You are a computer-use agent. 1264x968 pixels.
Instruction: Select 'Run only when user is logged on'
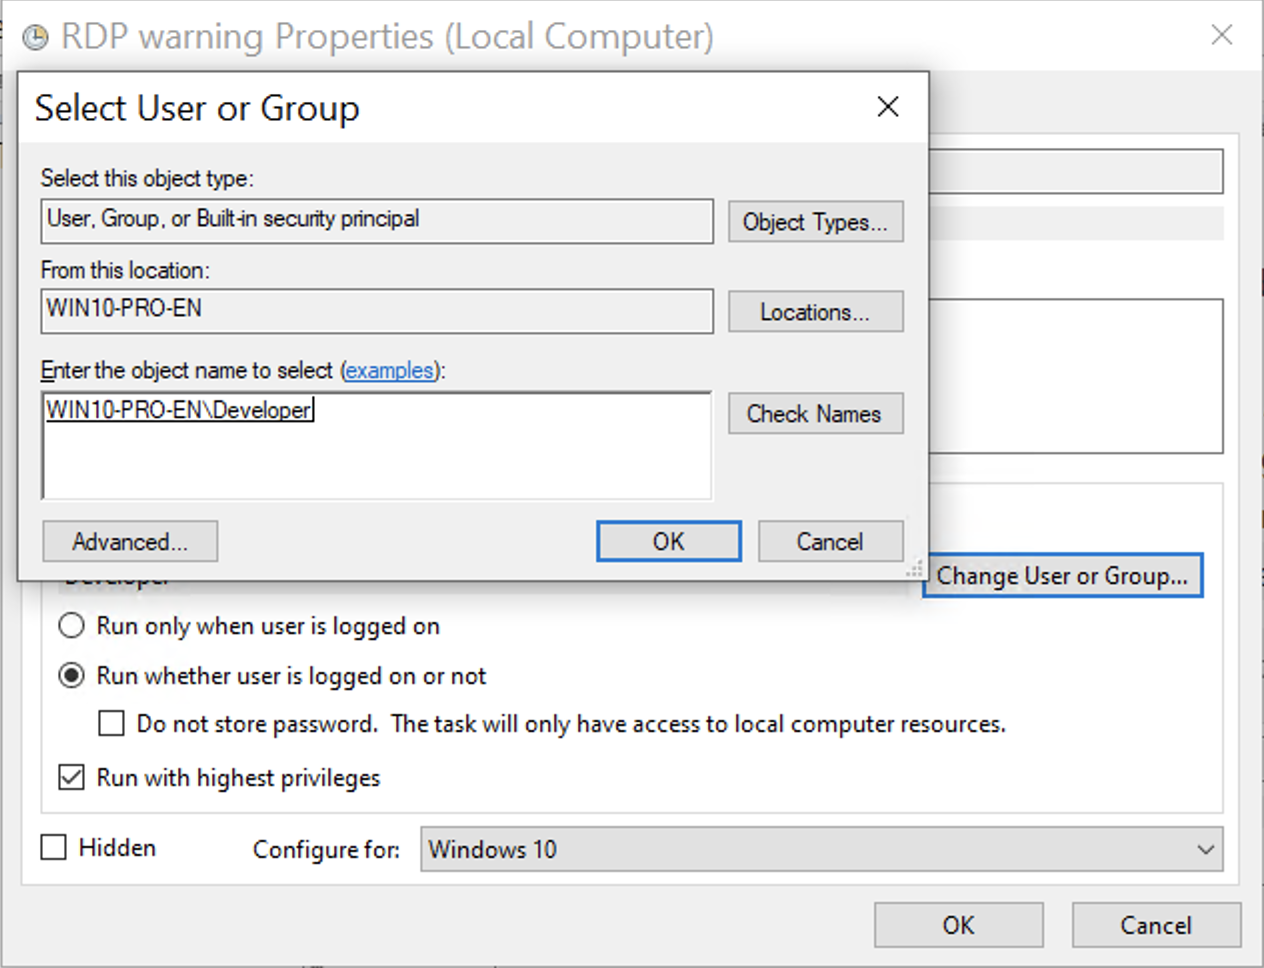[x=71, y=625]
